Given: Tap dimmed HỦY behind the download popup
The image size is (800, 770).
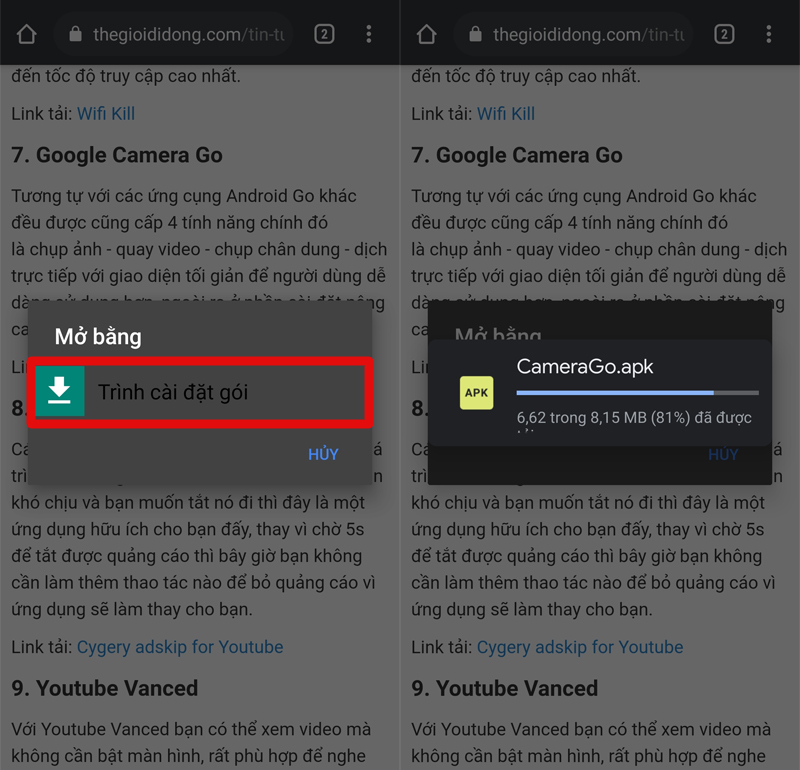Looking at the screenshot, I should click(723, 454).
